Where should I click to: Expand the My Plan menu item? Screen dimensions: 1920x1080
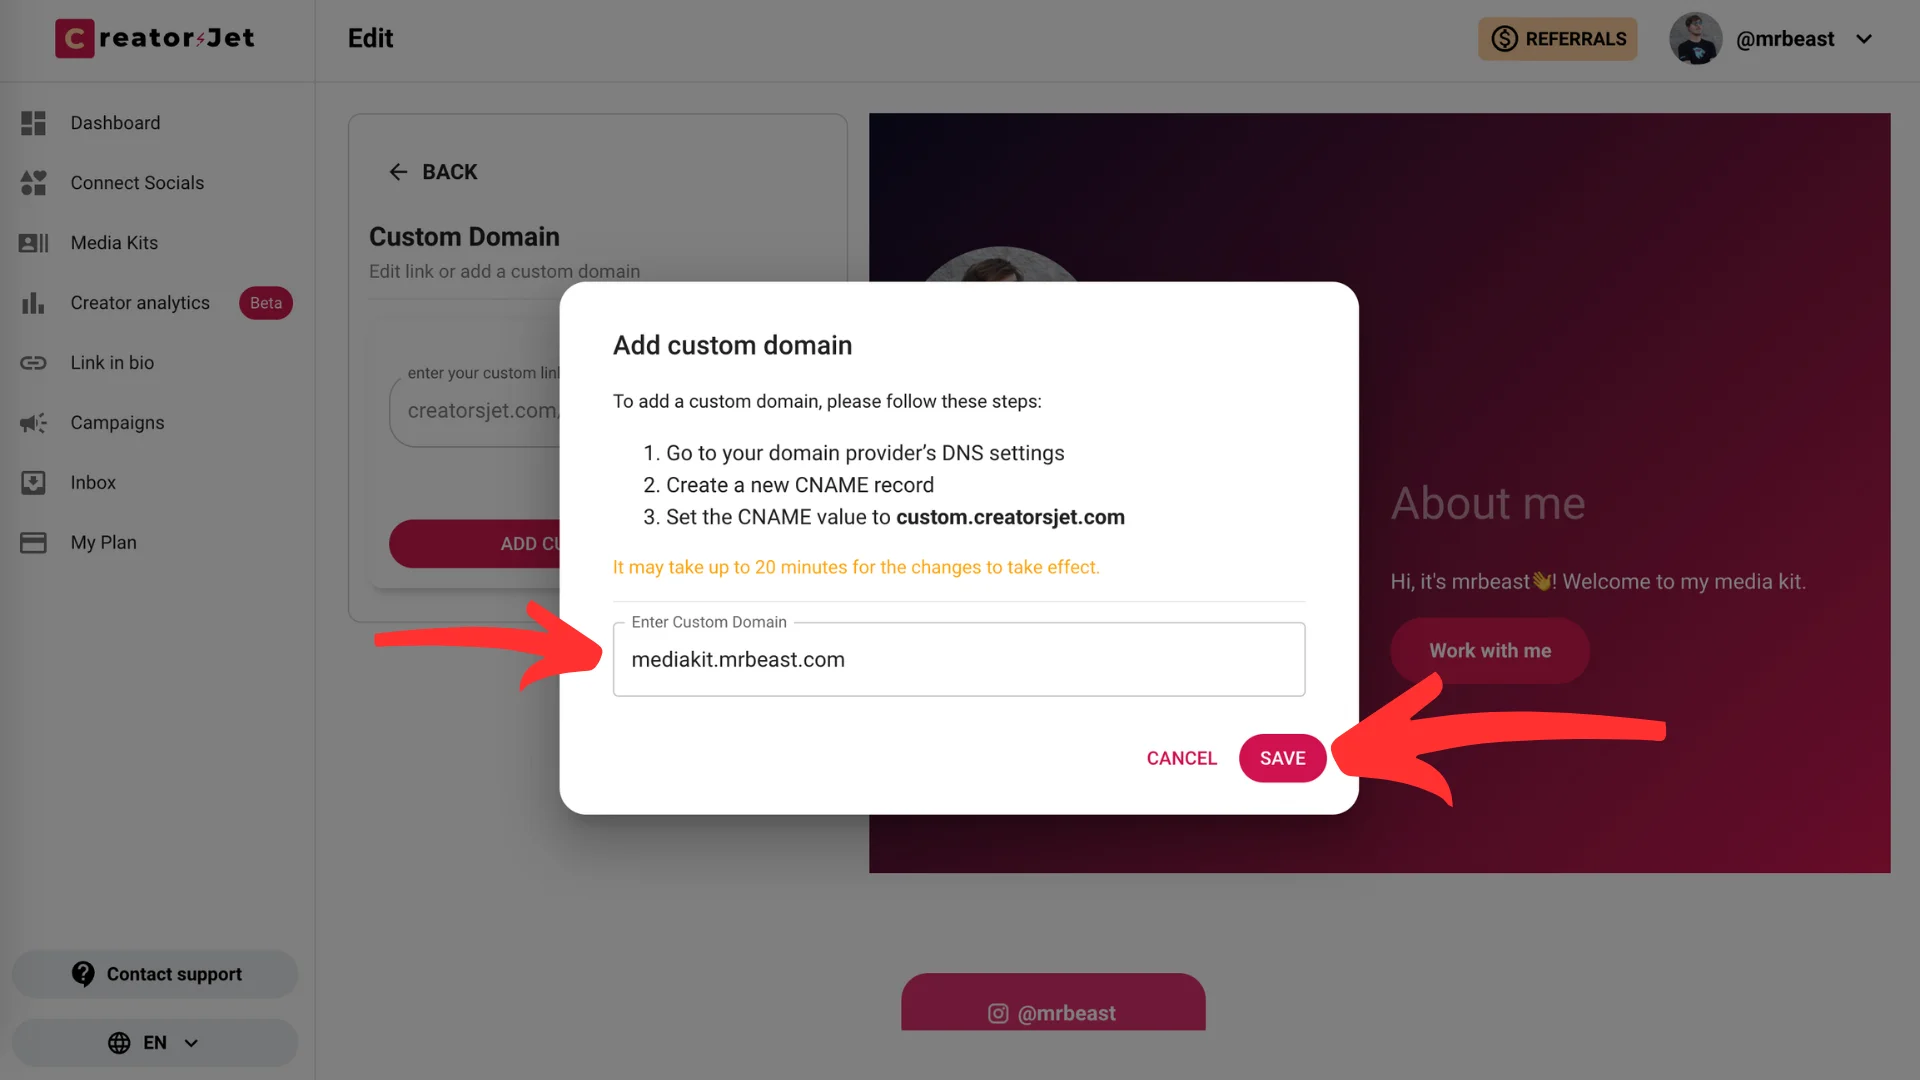click(103, 541)
